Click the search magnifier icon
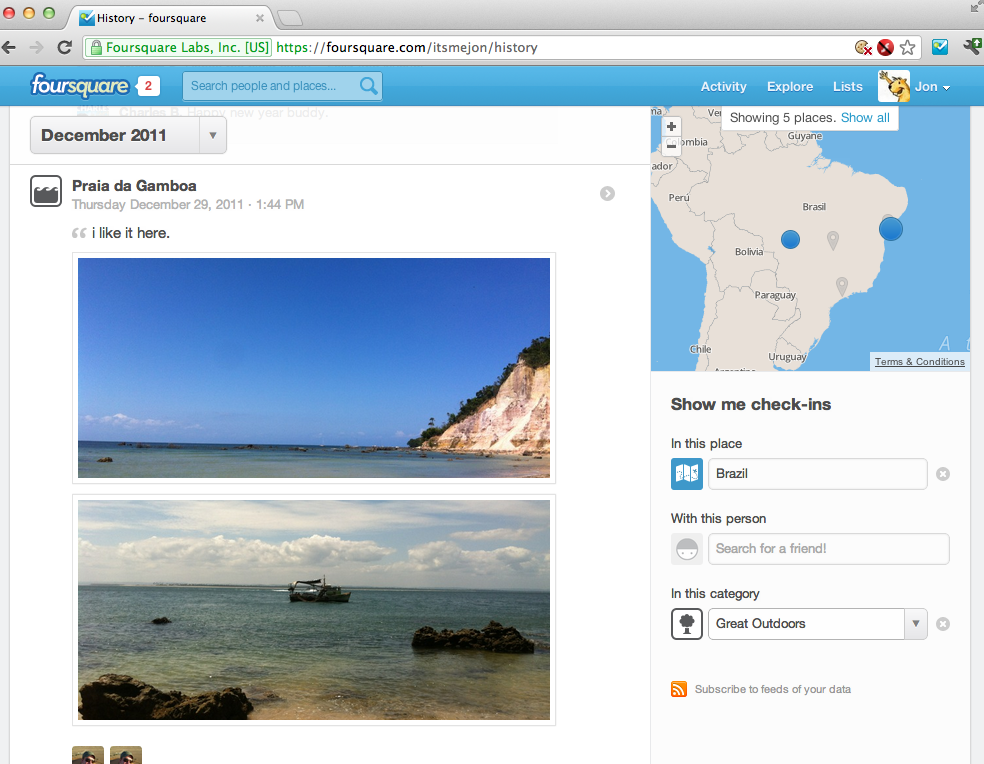The image size is (984, 764). click(369, 86)
